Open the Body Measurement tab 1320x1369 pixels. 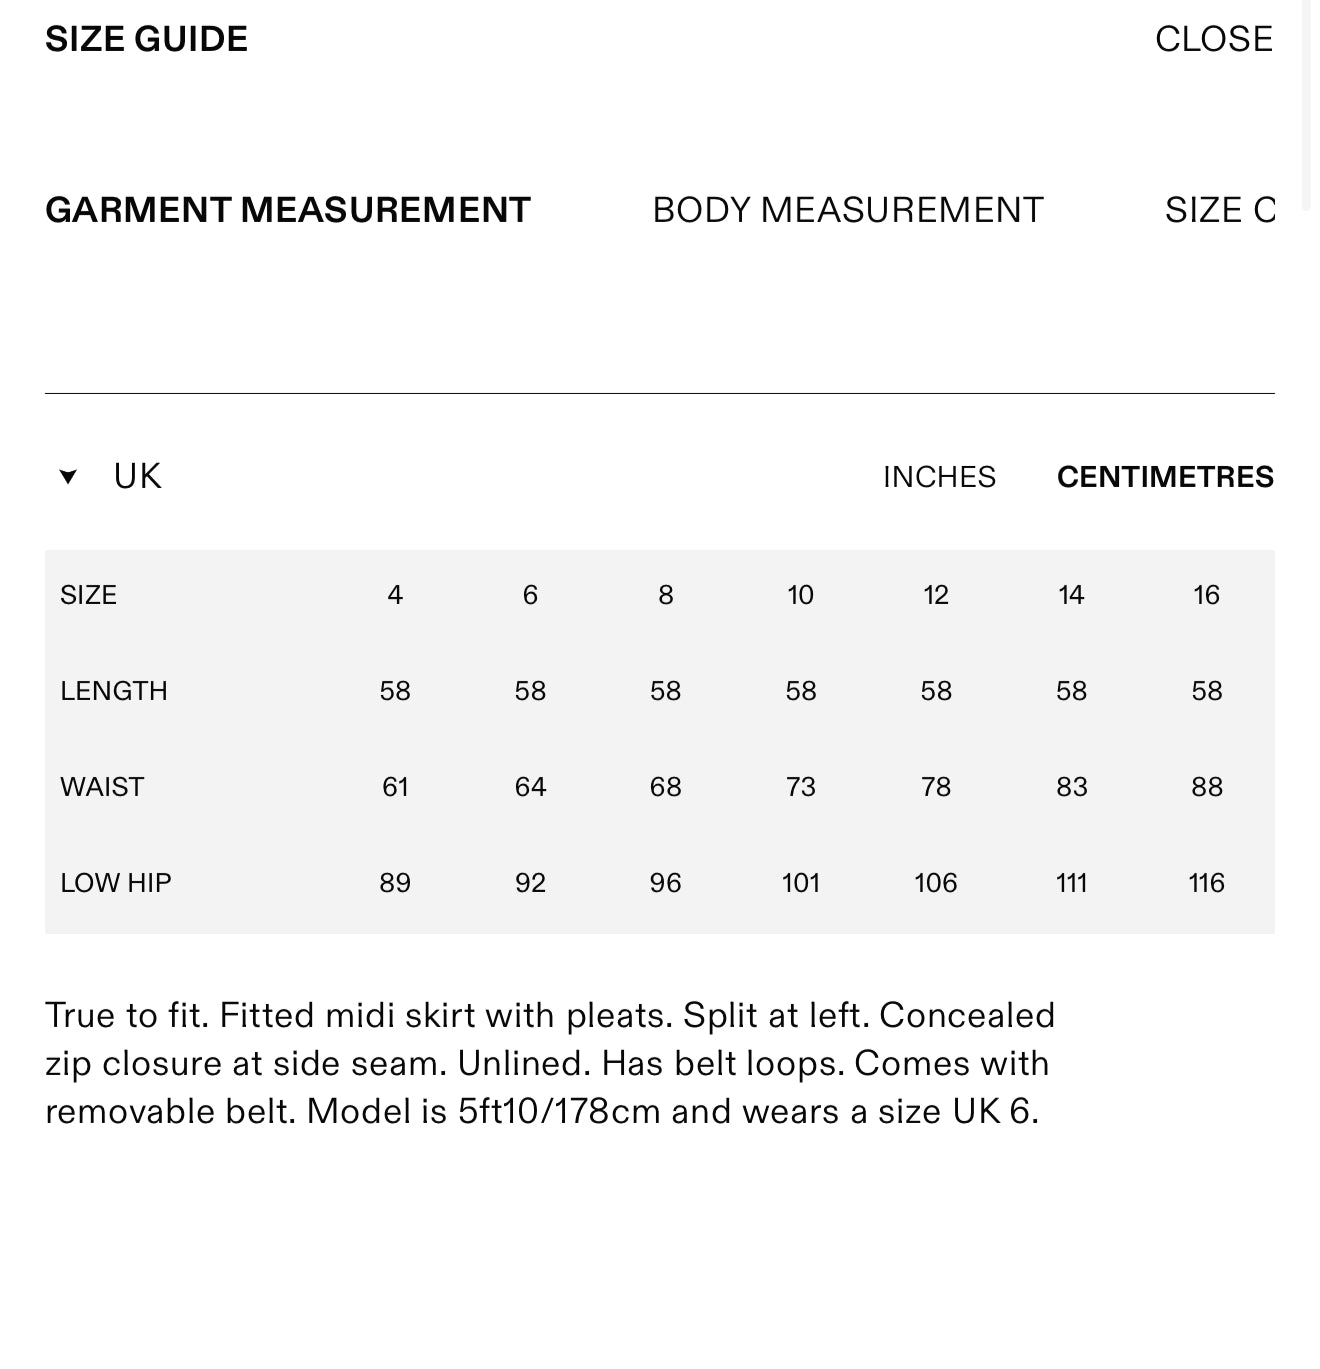tap(848, 210)
